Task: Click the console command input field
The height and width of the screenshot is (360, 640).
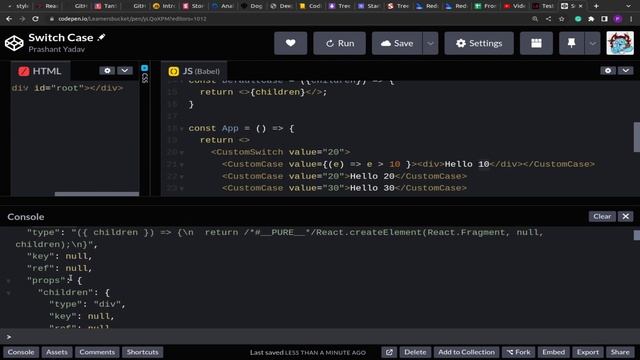Action: click(320, 337)
